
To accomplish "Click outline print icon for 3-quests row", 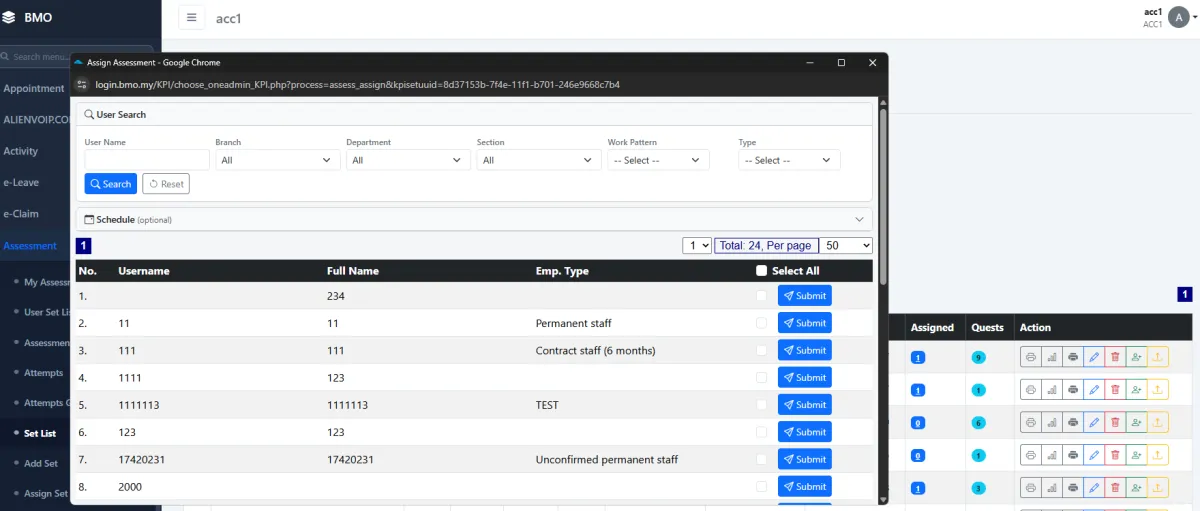I will point(1031,487).
